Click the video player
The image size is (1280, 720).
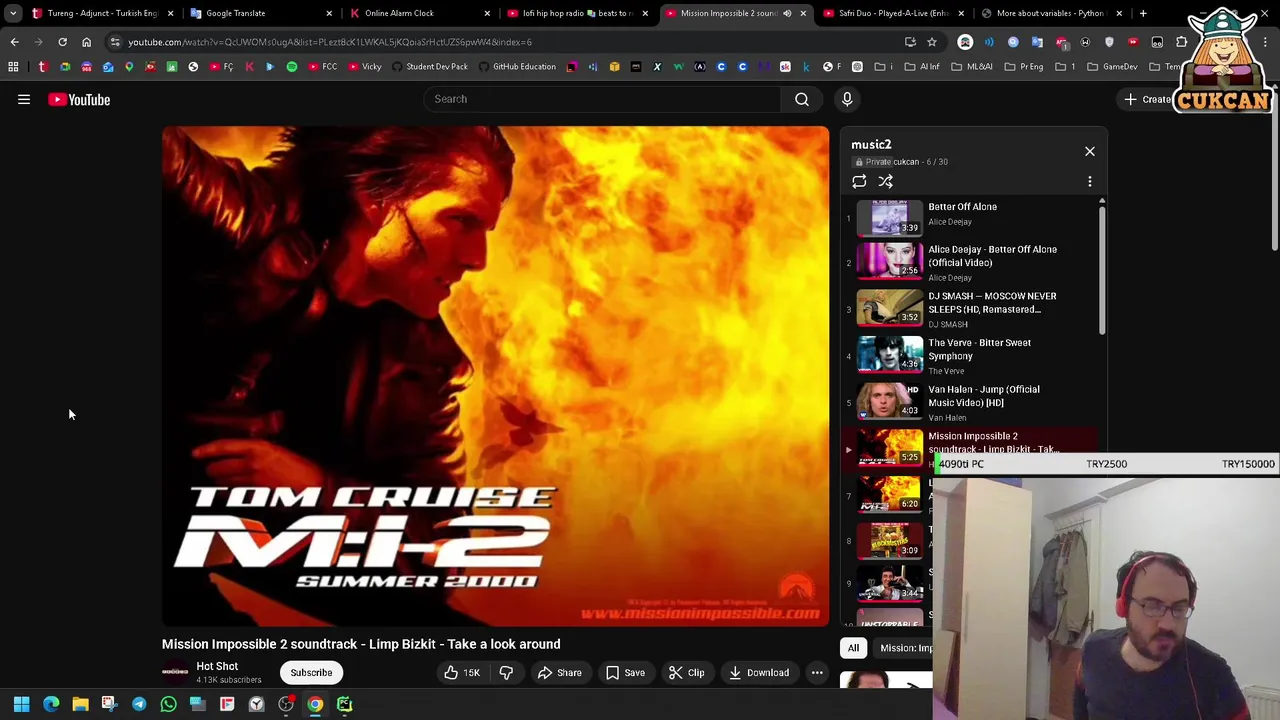[495, 376]
